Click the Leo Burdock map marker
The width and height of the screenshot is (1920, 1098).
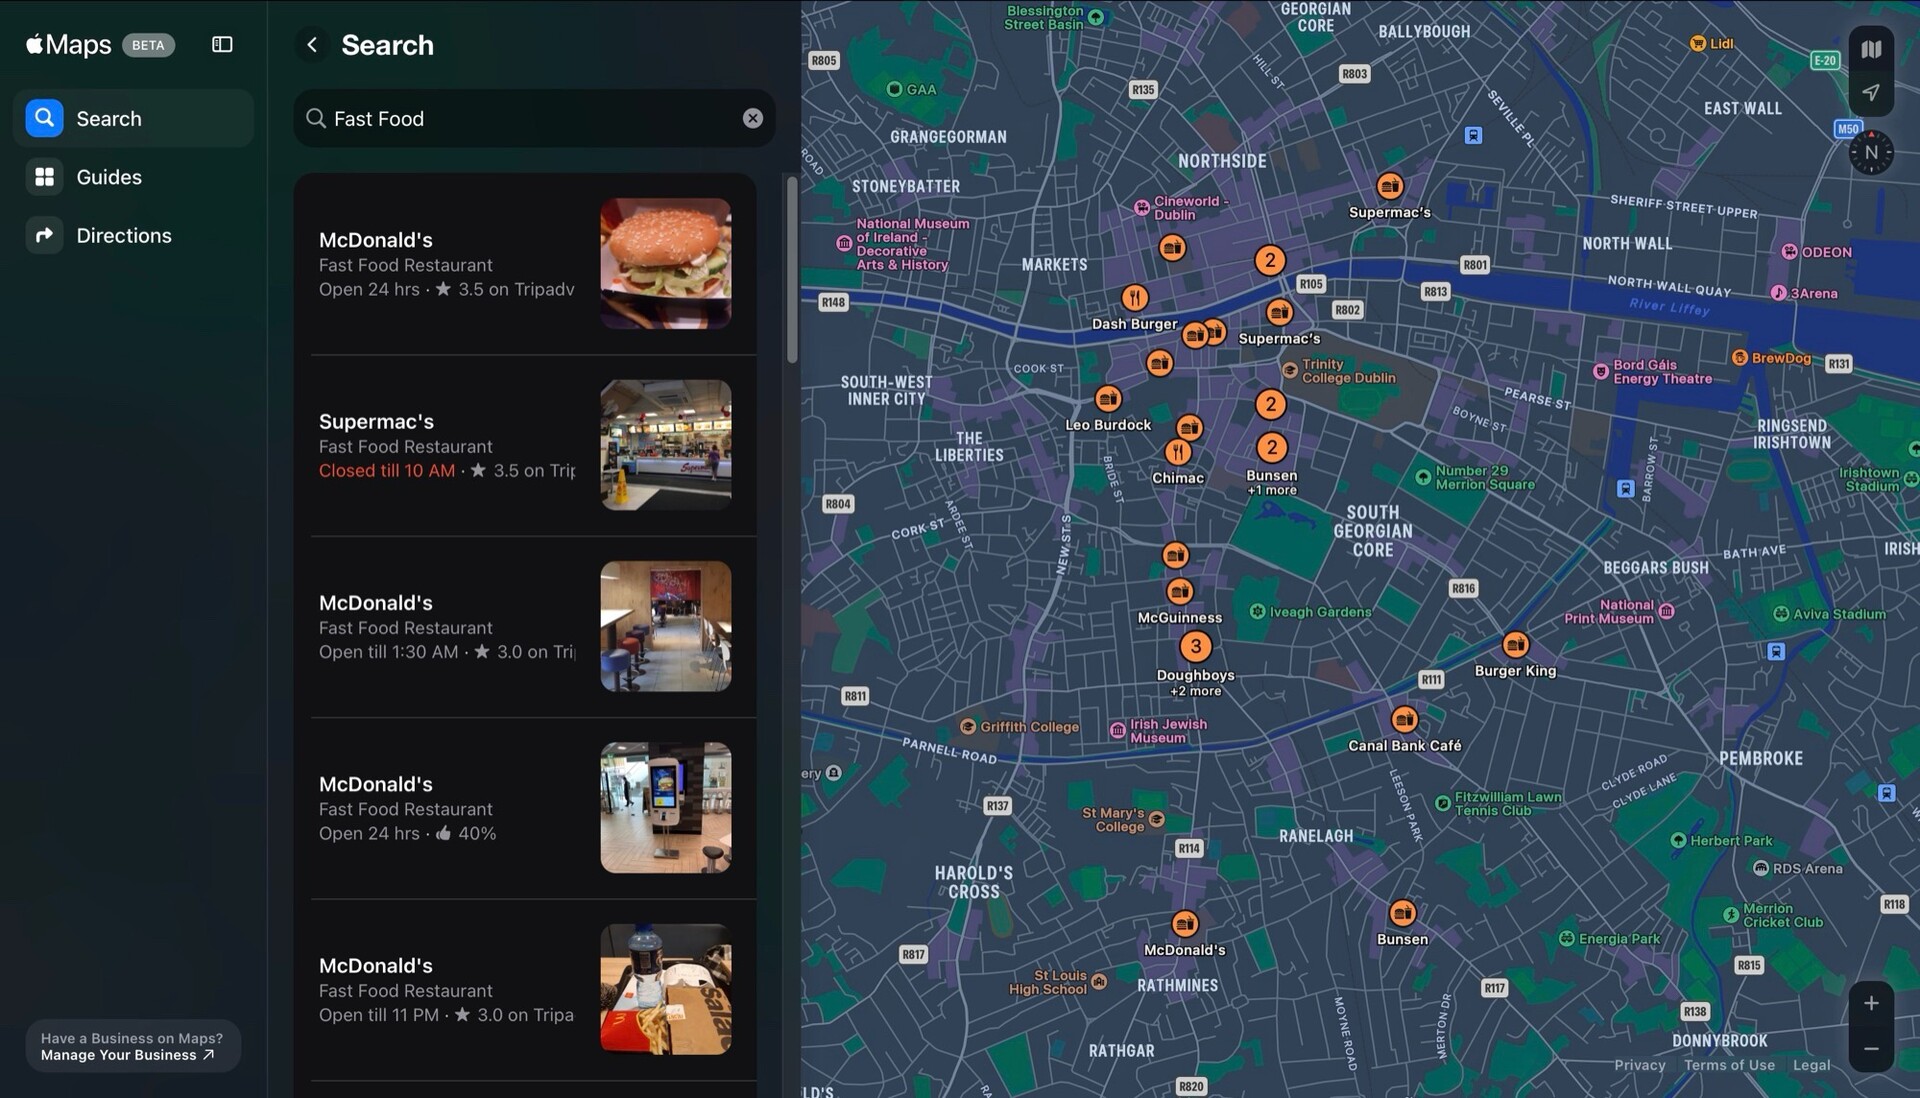(1107, 399)
